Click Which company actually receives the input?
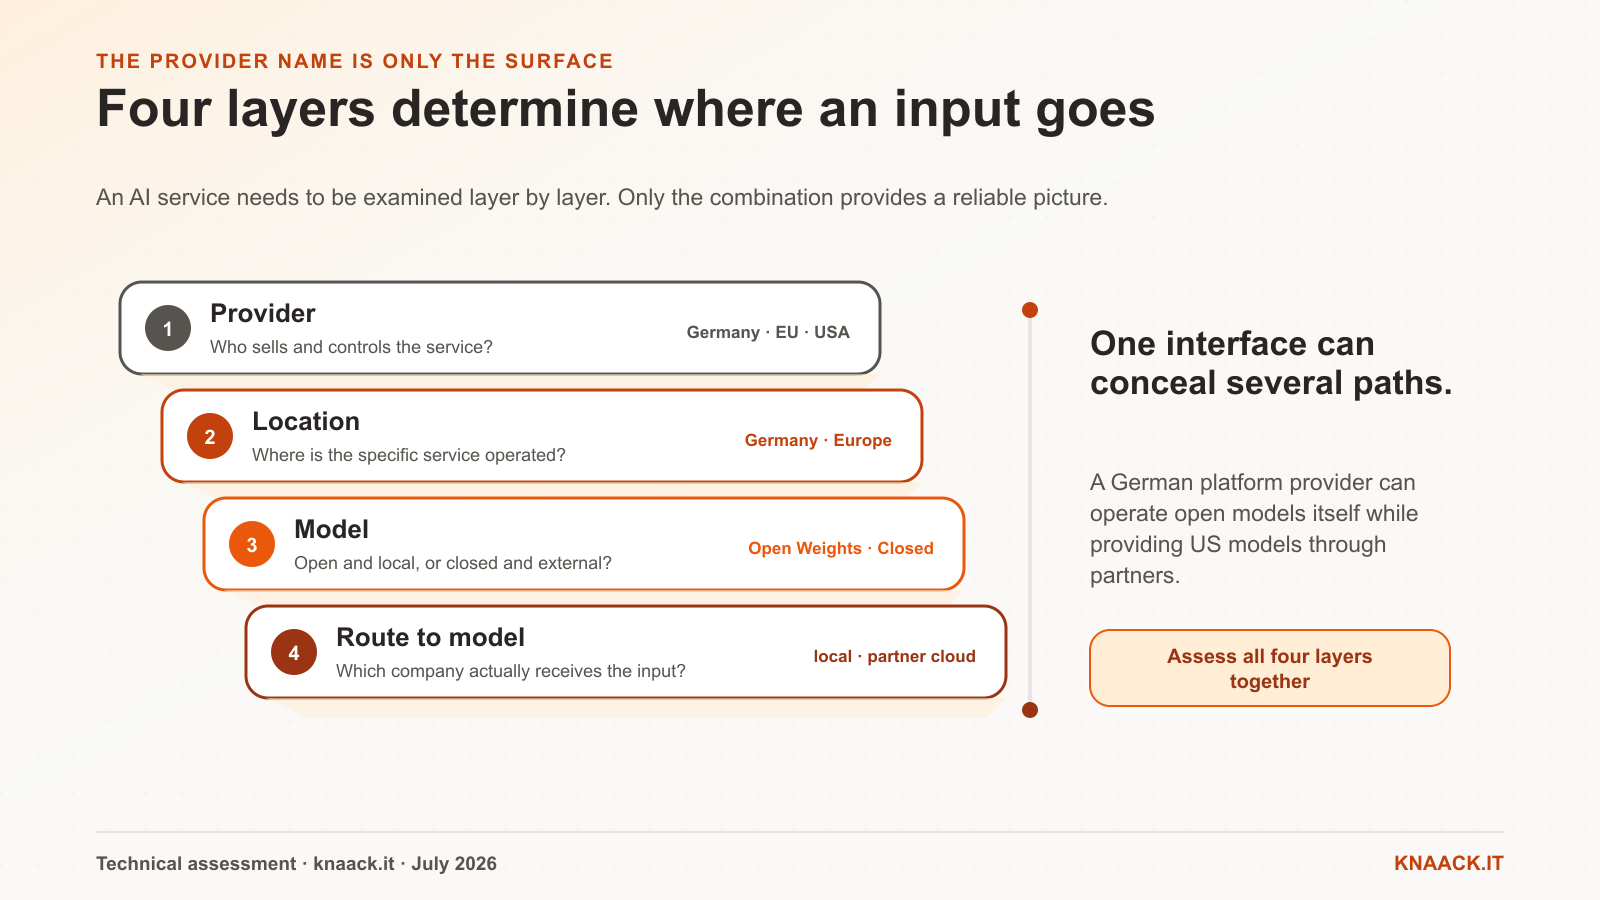This screenshot has width=1600, height=900. pos(511,671)
